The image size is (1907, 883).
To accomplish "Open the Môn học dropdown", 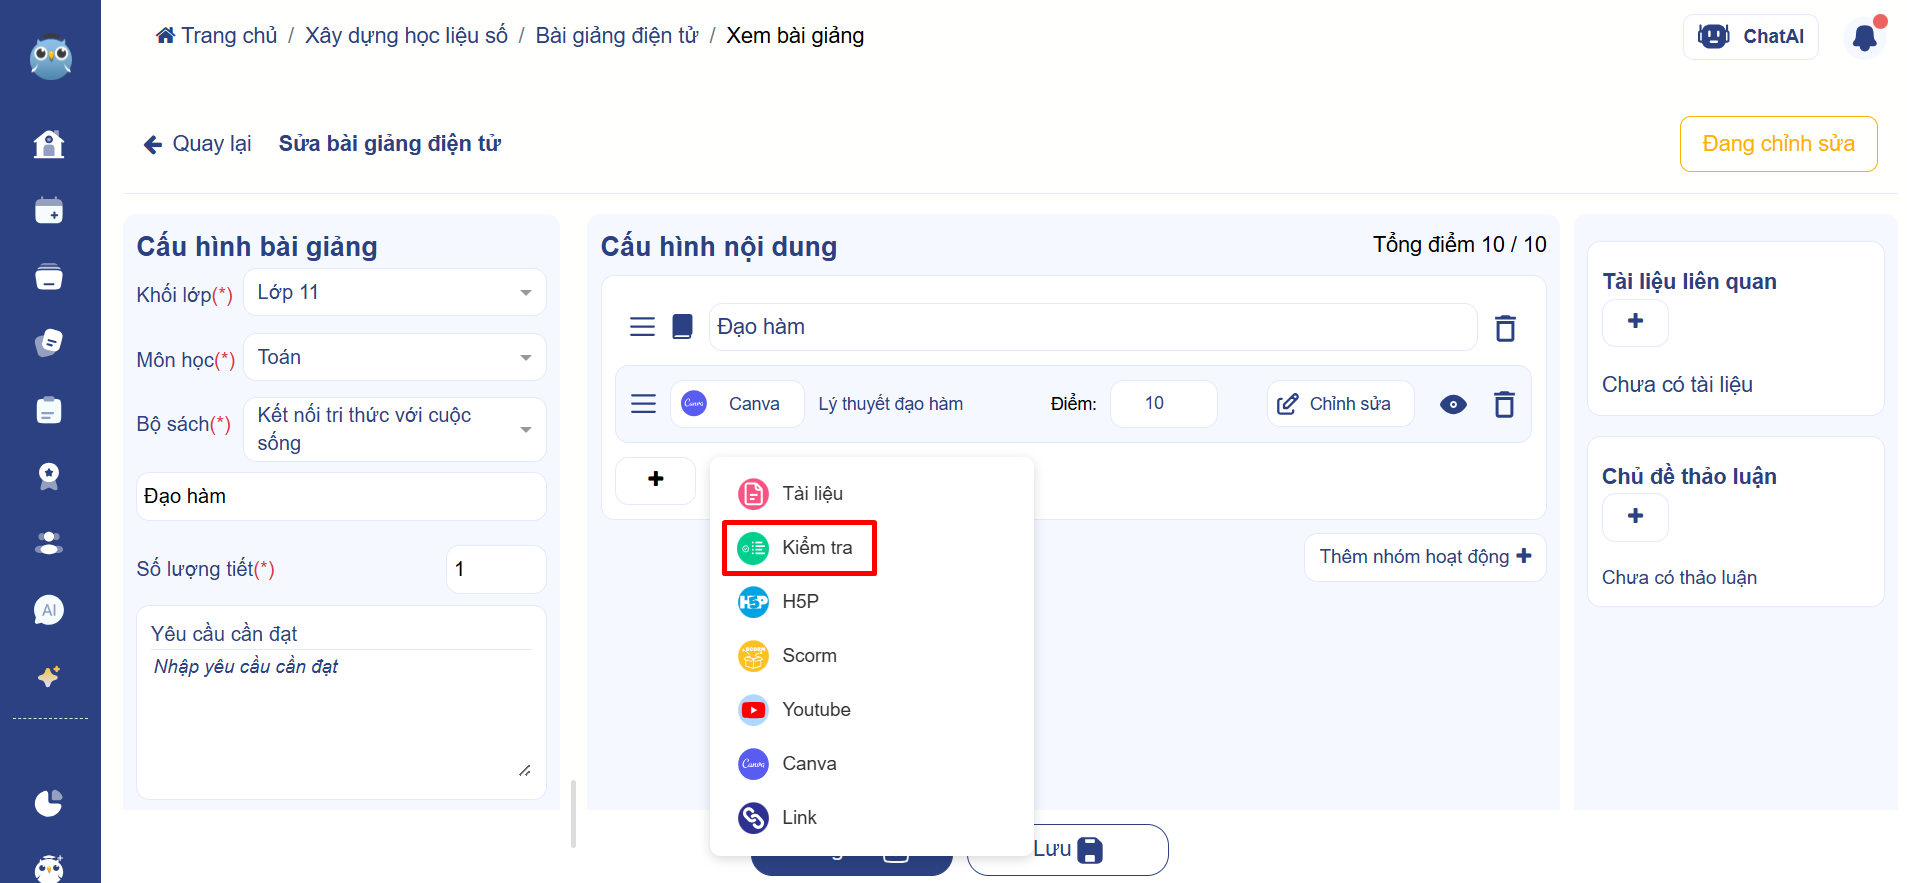I will click(x=395, y=358).
